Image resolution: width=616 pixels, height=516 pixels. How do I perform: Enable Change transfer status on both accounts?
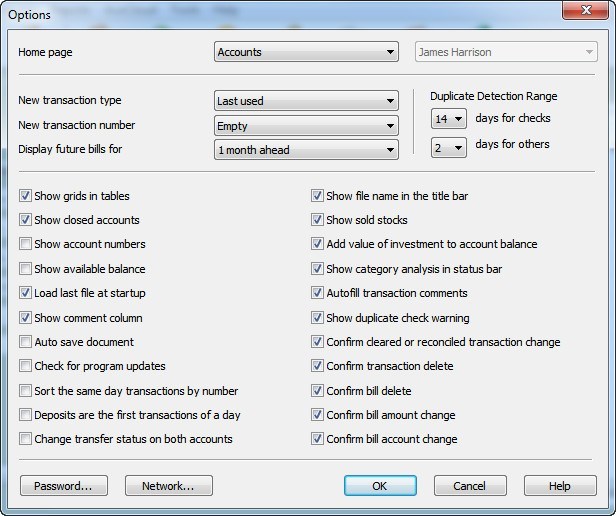[x=26, y=439]
